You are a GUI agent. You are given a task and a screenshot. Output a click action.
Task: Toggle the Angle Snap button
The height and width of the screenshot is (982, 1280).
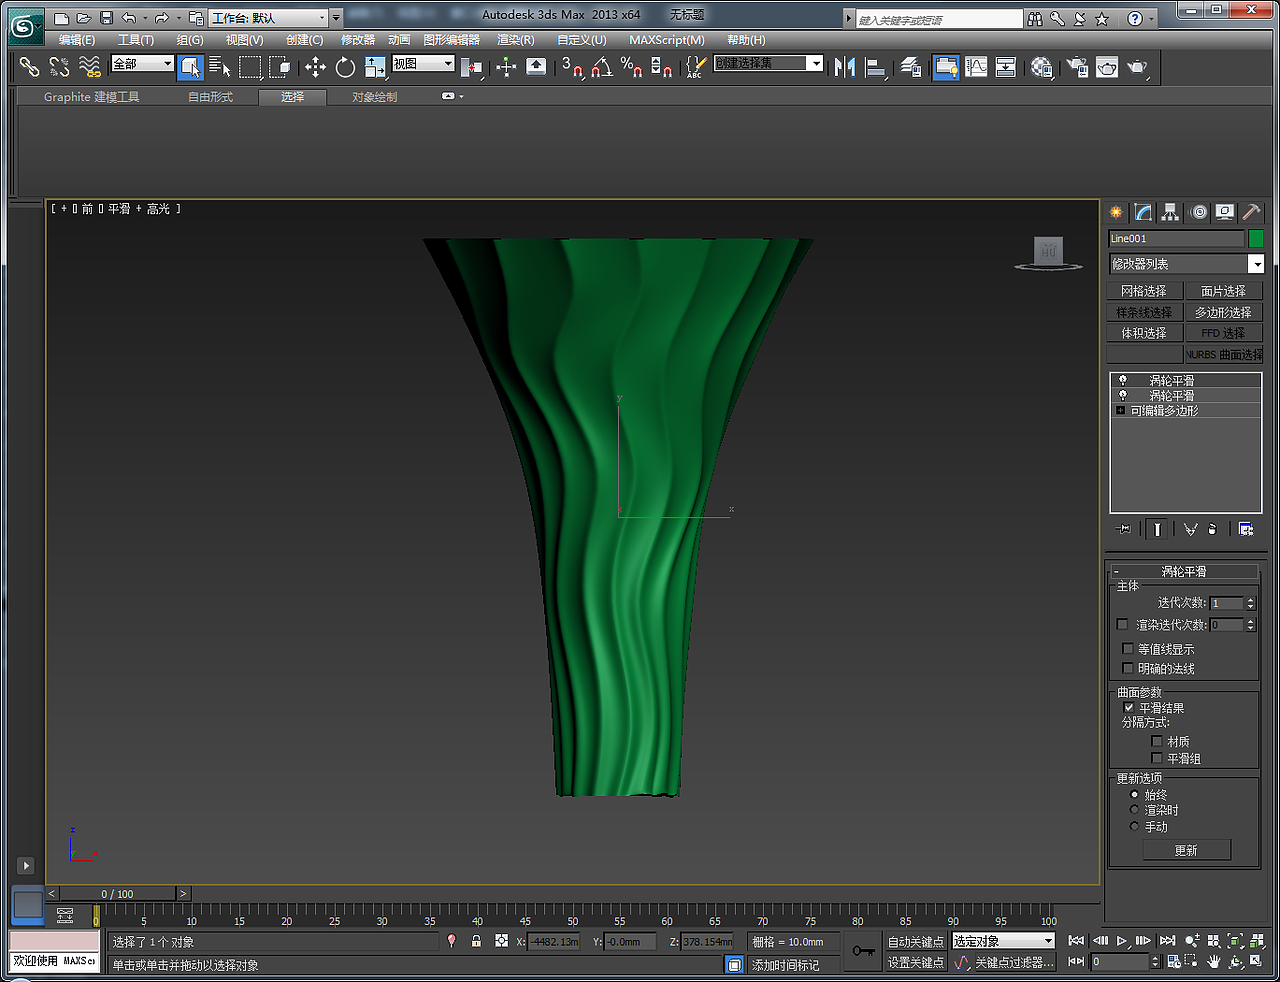point(602,67)
